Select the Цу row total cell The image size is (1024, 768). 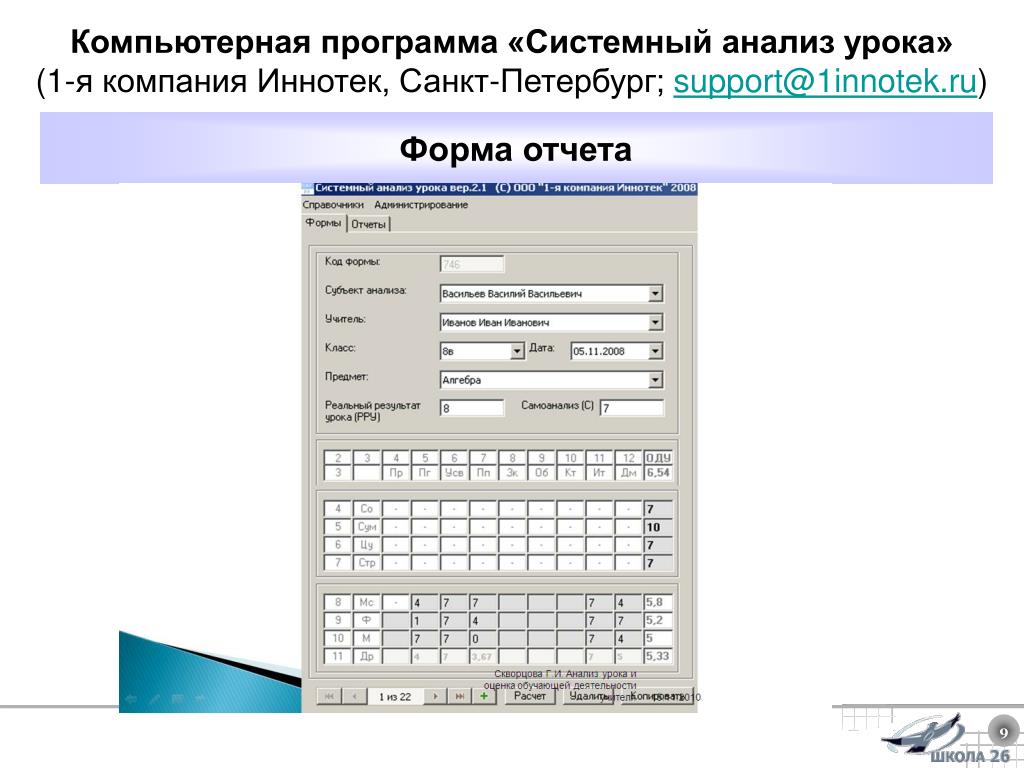click(x=658, y=545)
